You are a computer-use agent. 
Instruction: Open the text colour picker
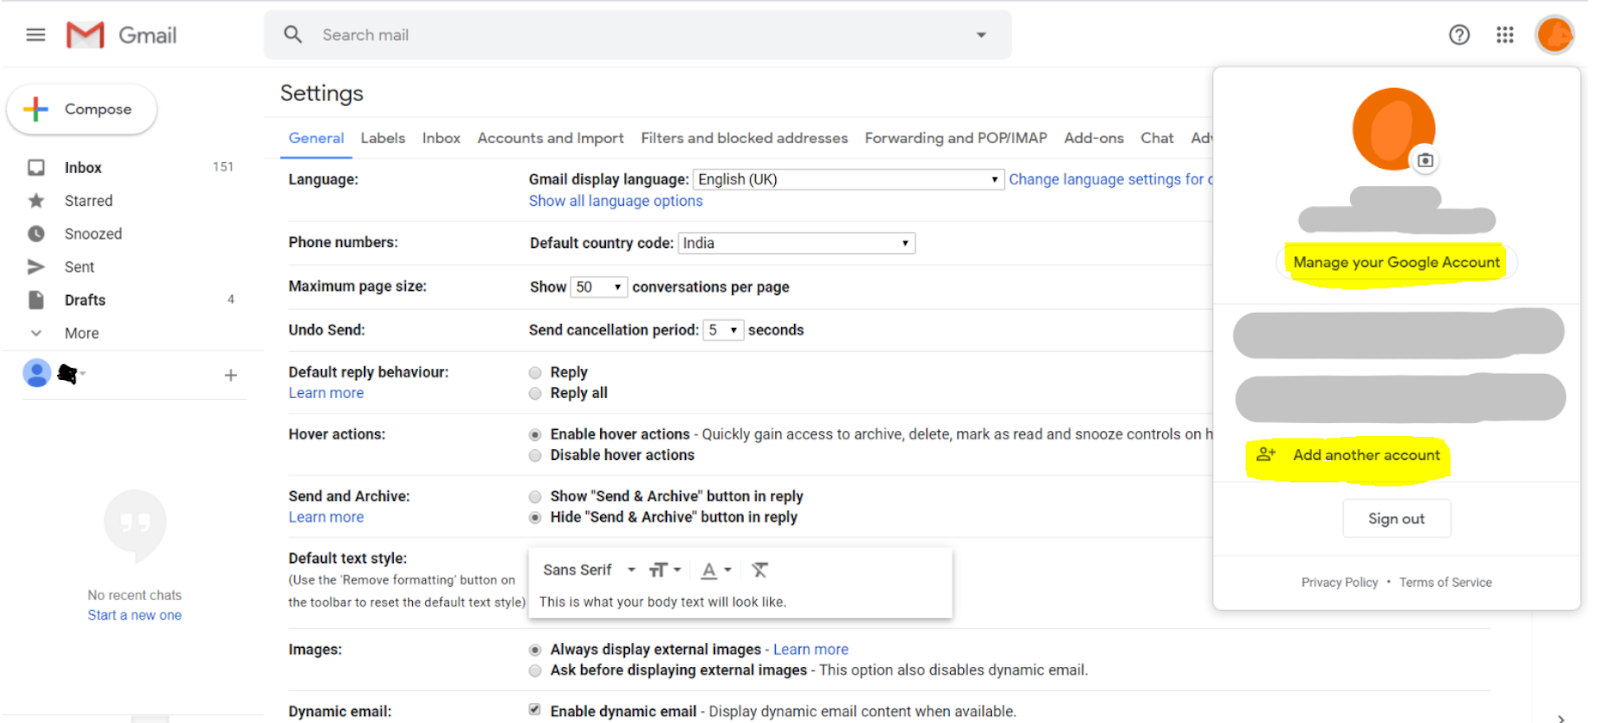[715, 570]
